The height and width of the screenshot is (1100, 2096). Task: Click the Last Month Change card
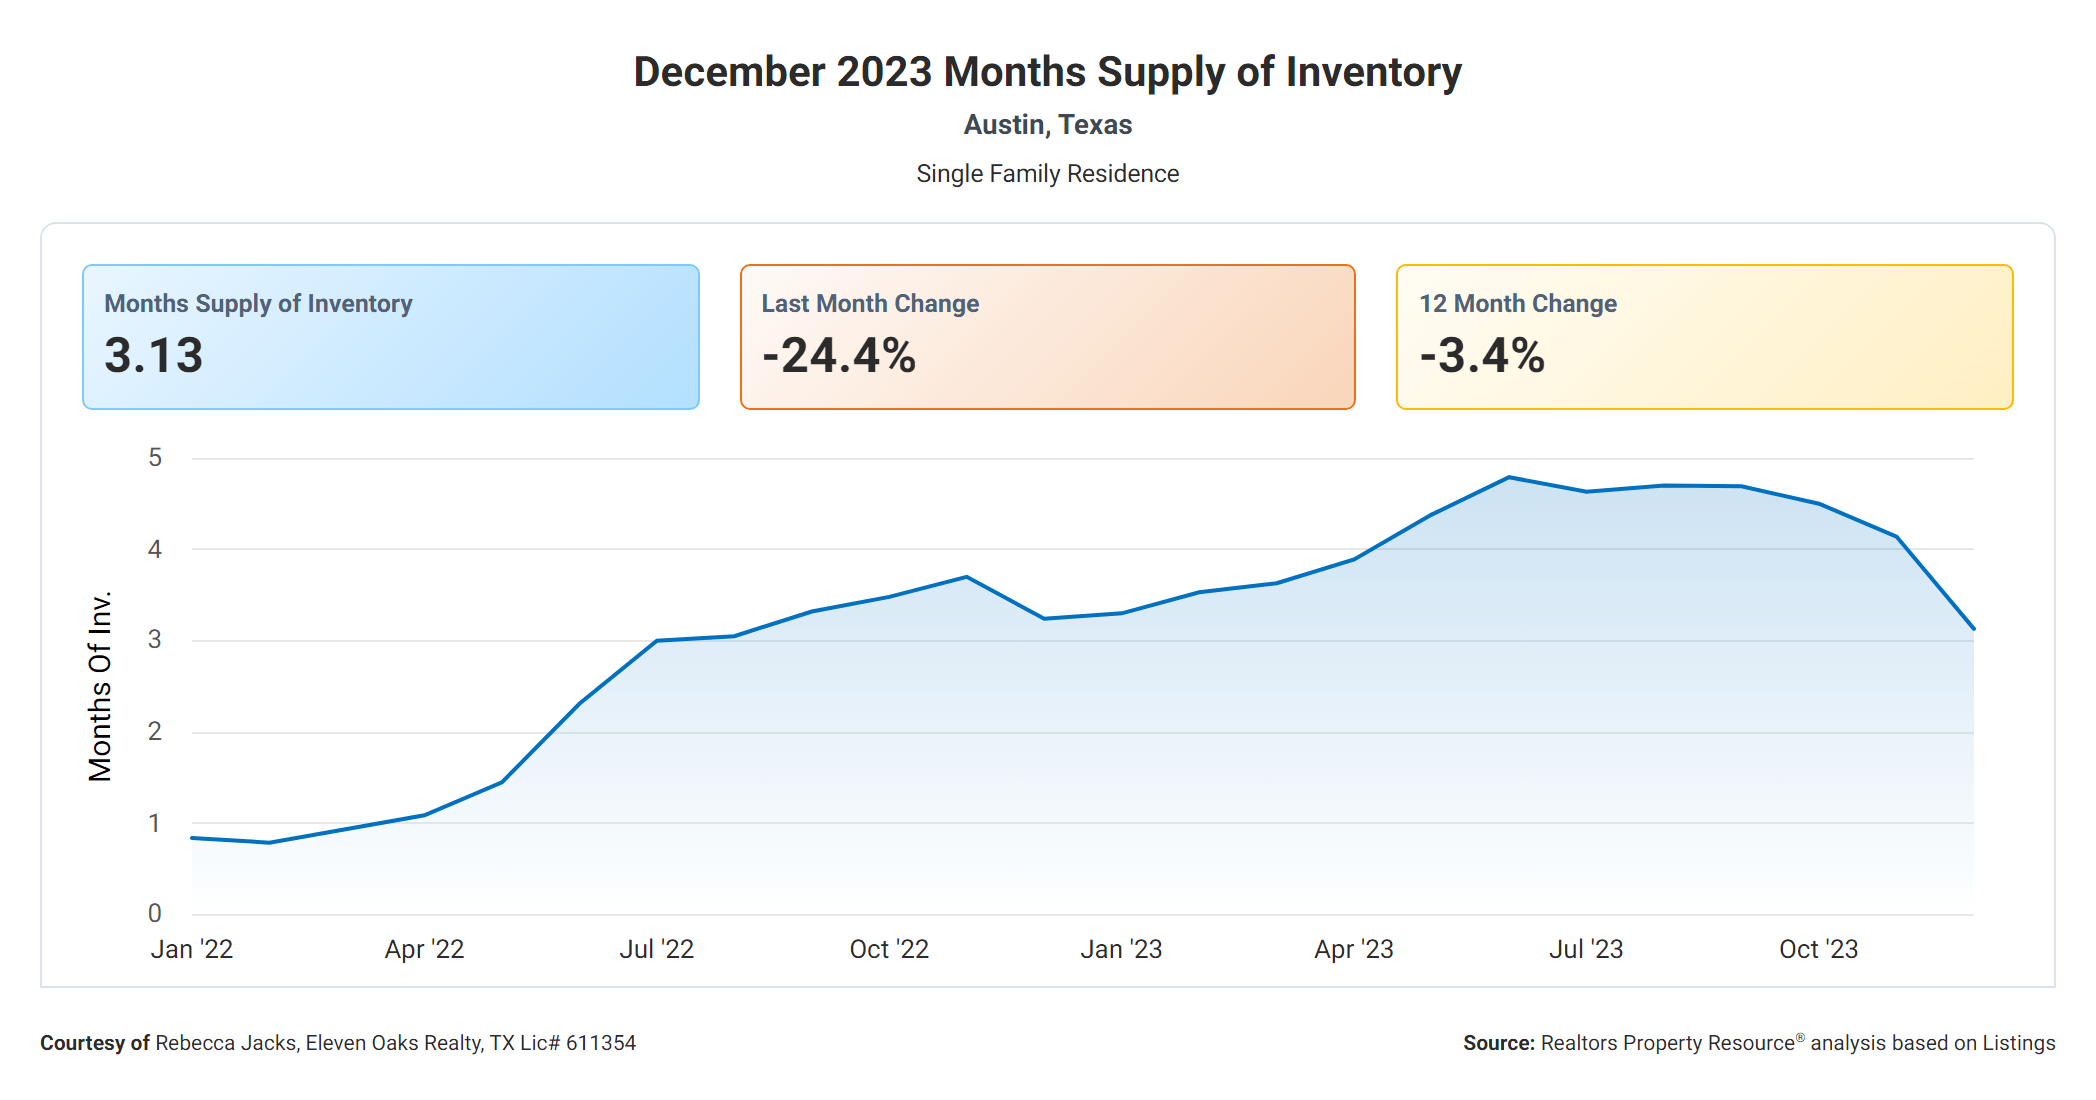pos(1047,336)
